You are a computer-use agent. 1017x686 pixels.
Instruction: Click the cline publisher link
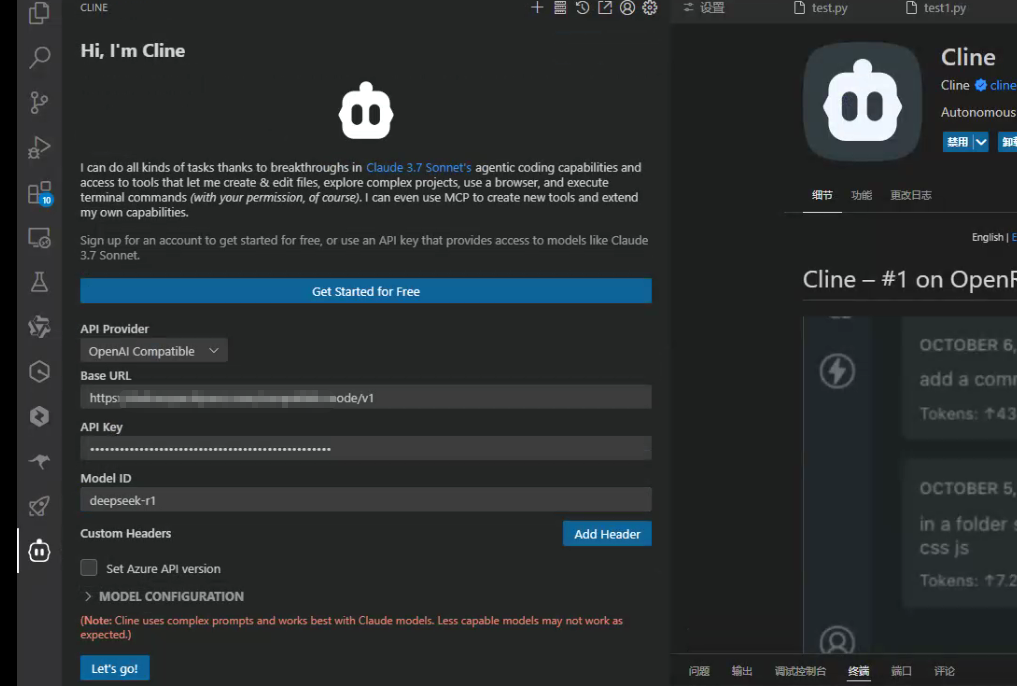click(1003, 85)
